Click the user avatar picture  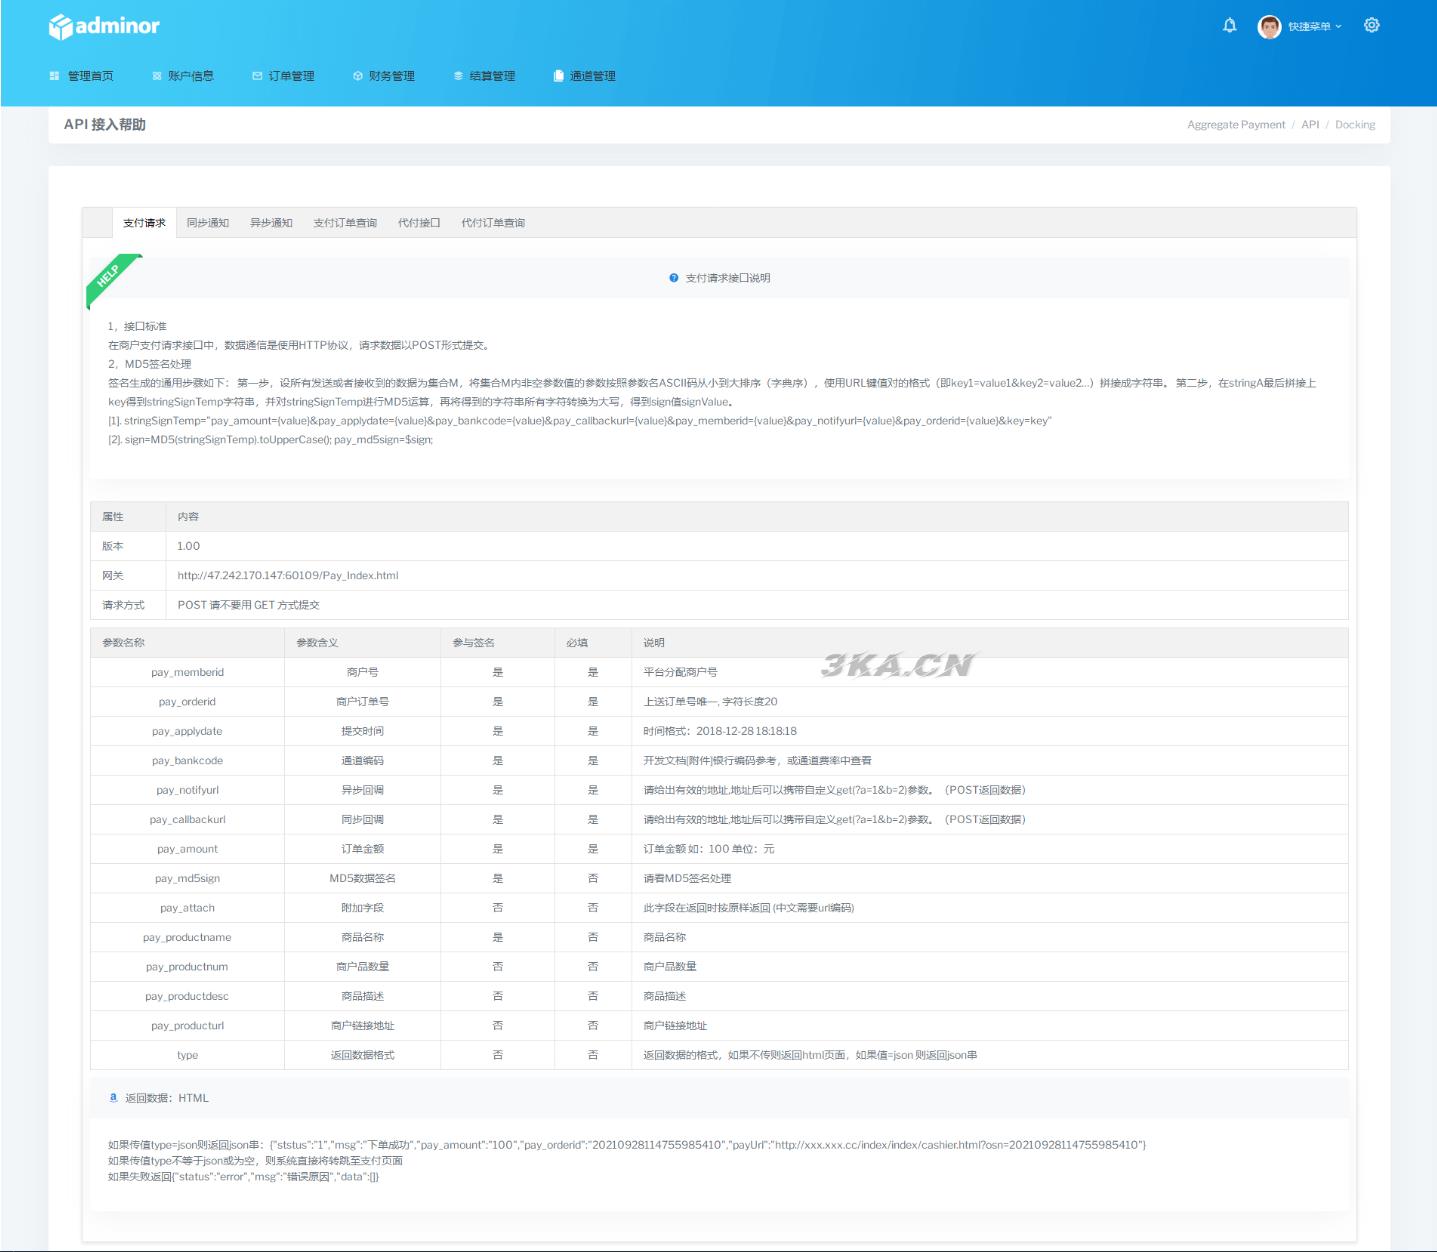tap(1269, 27)
